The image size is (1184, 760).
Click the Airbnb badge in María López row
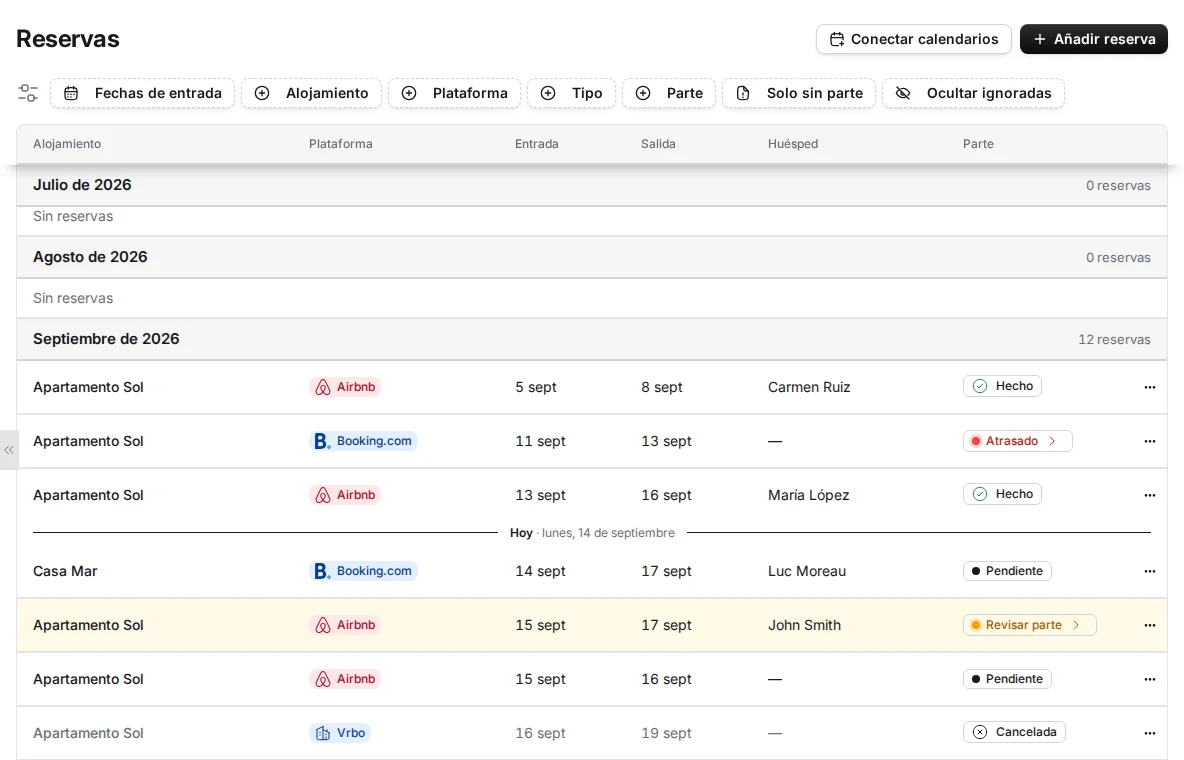[345, 495]
